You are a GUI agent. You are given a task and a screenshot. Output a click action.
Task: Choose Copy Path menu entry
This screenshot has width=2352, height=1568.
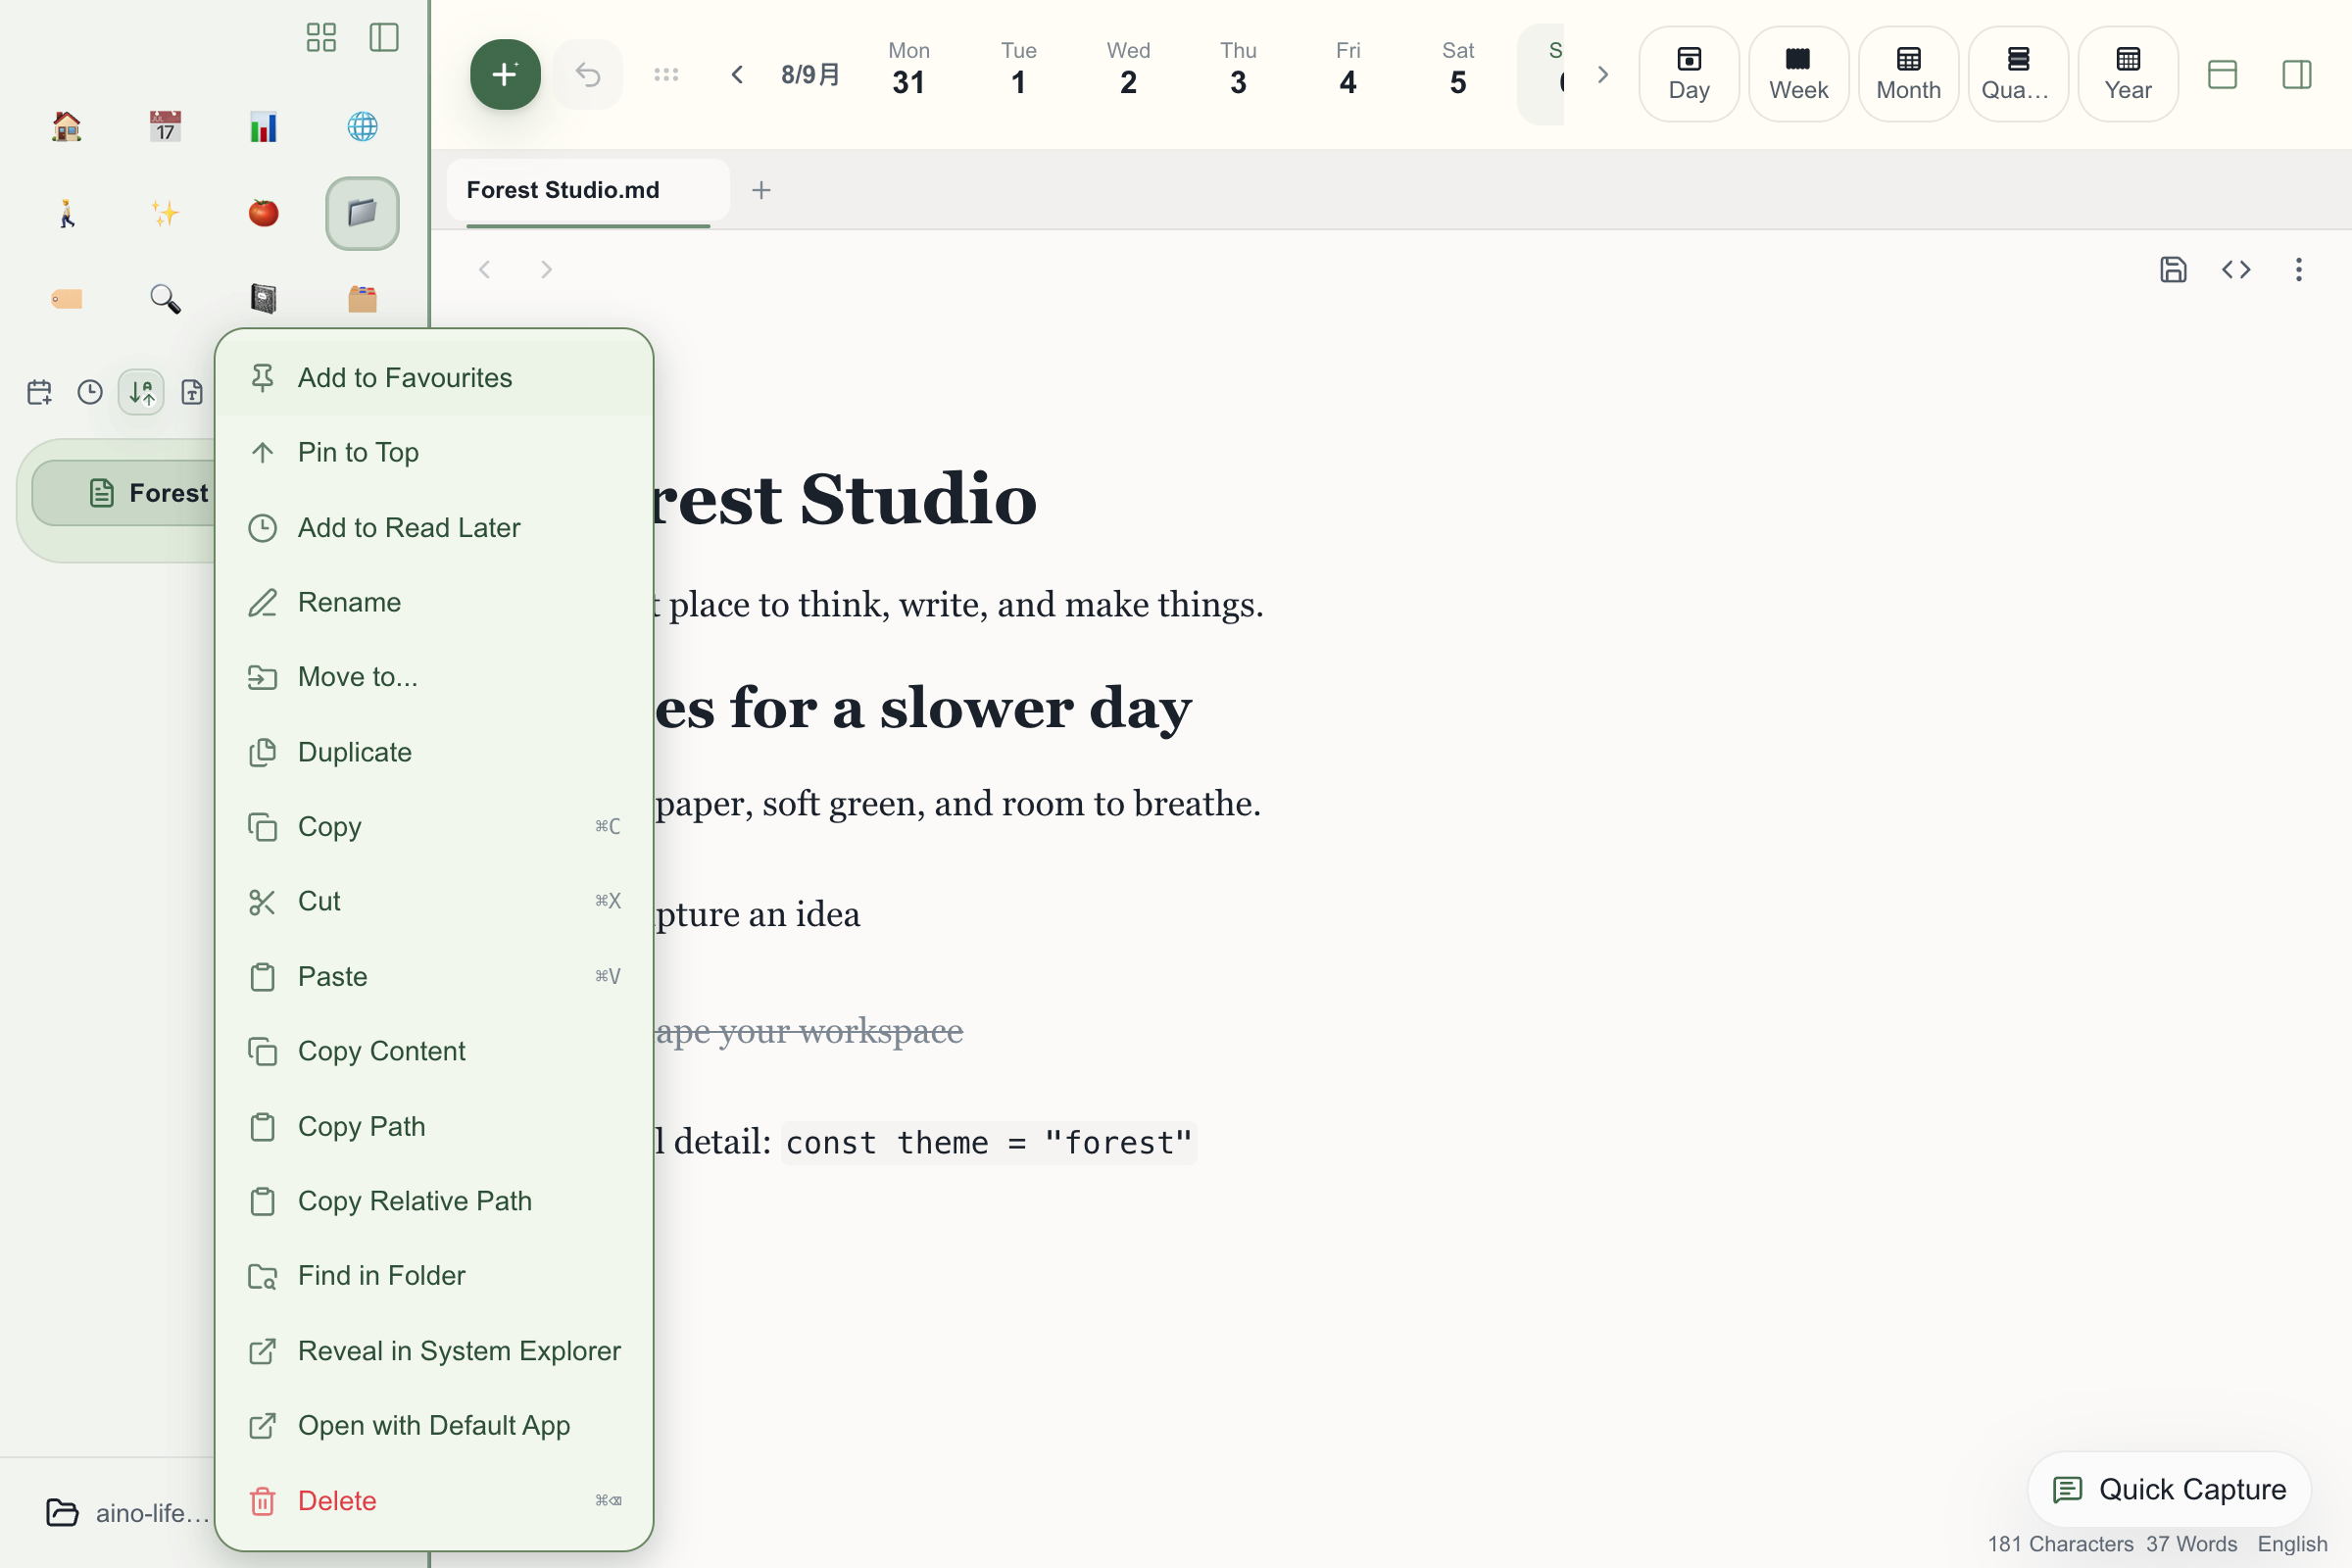point(434,1126)
